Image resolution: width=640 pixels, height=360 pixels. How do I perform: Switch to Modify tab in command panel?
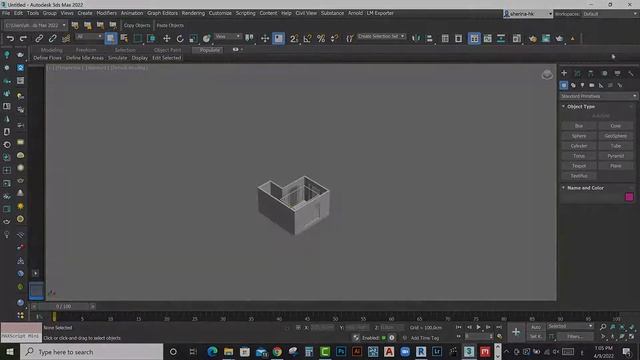578,73
